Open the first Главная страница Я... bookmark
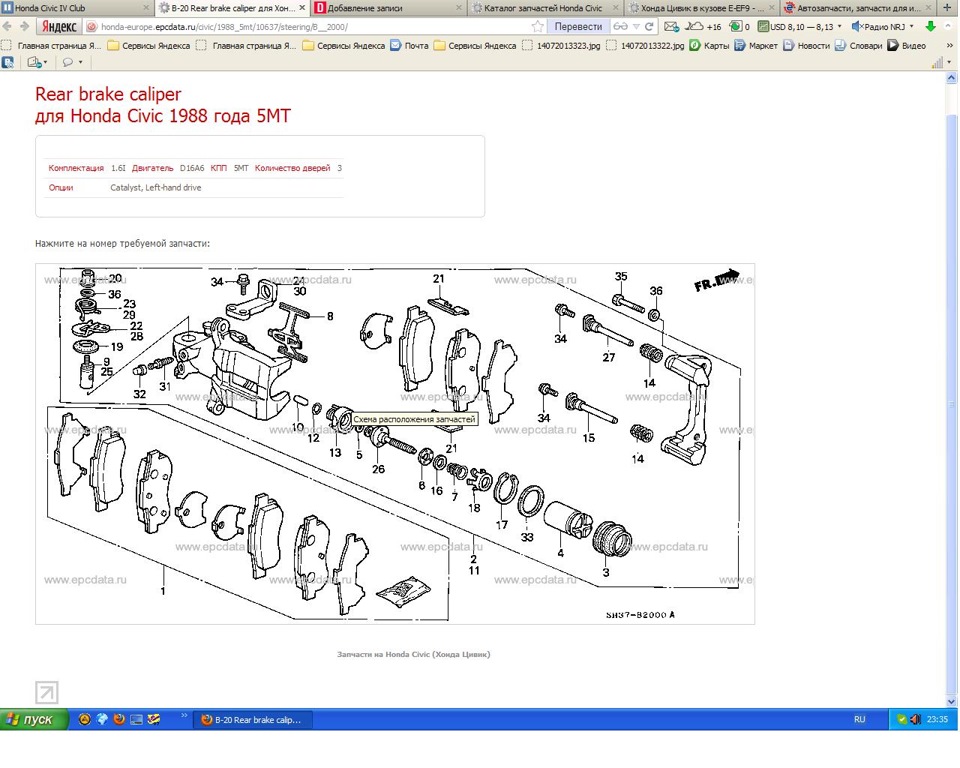The image size is (960, 768). click(51, 45)
